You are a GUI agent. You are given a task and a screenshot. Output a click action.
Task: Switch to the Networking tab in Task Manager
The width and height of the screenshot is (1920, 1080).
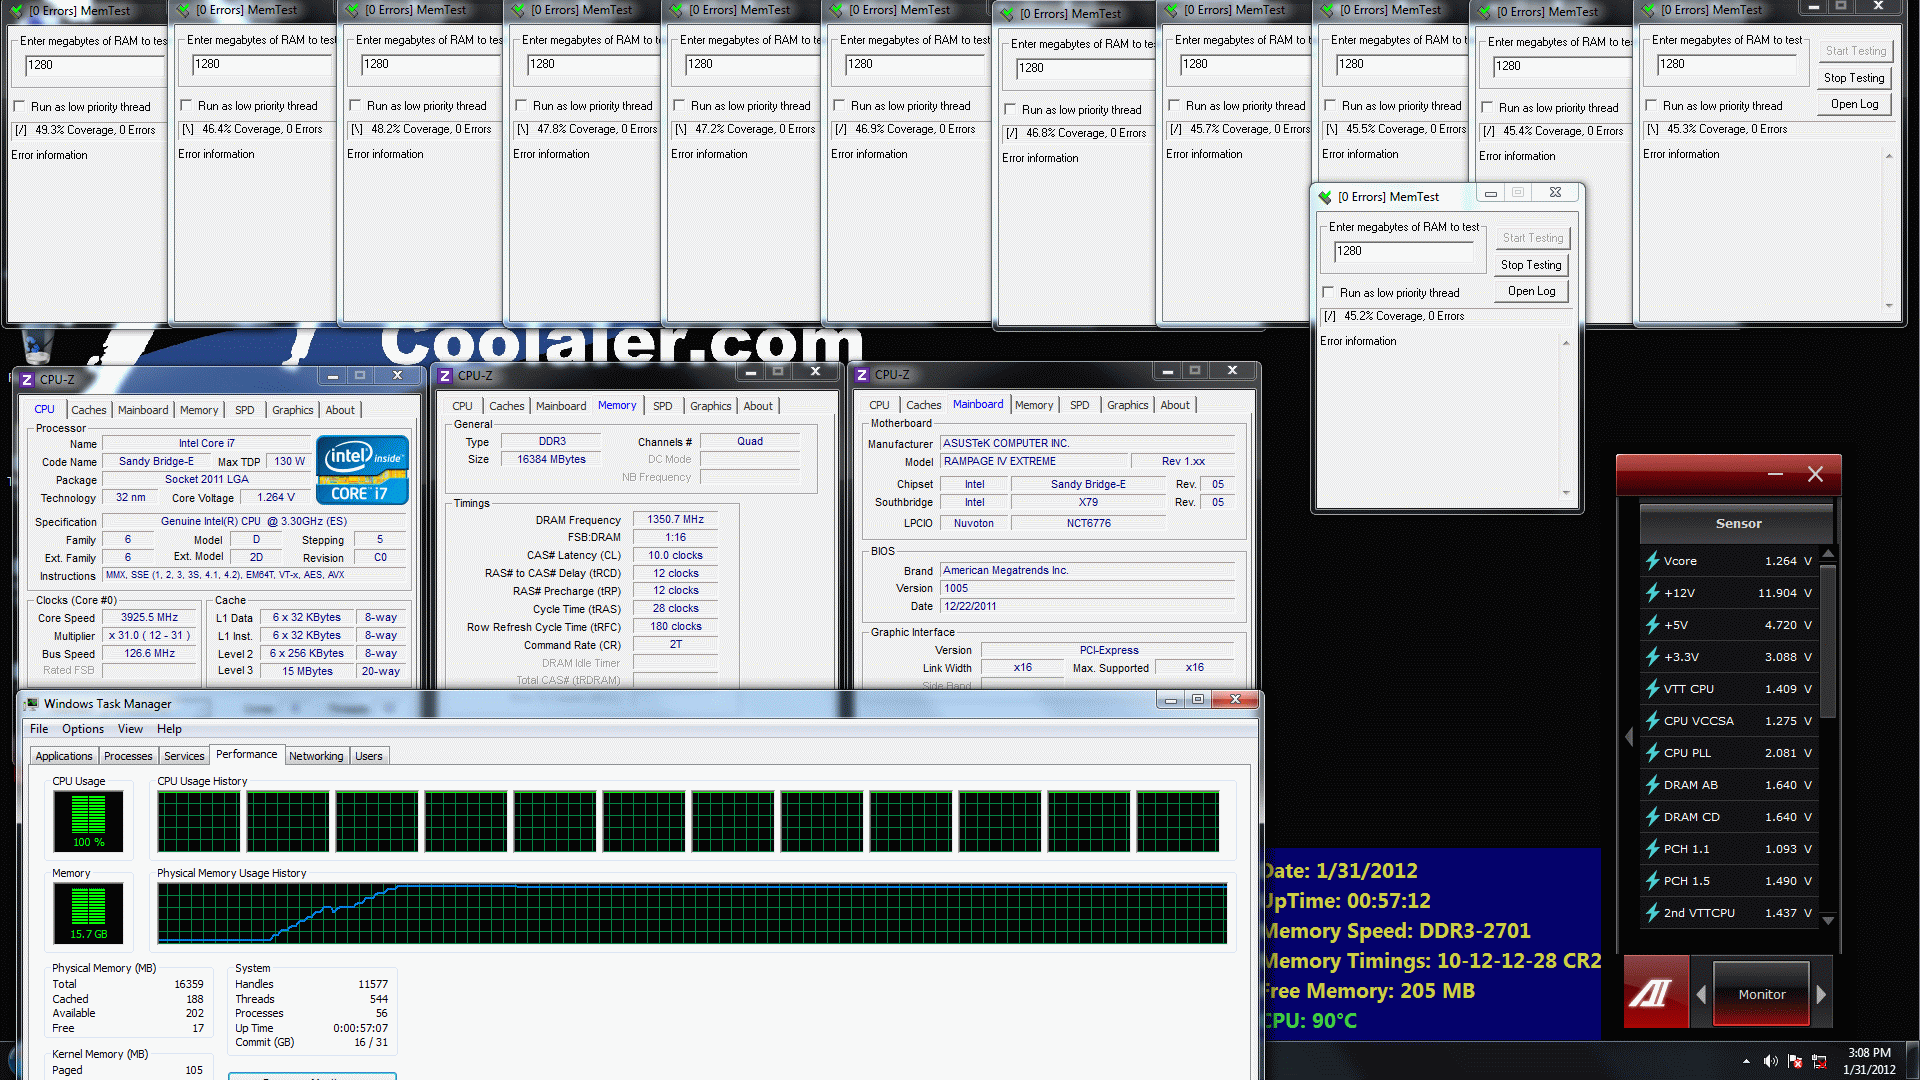coord(316,756)
